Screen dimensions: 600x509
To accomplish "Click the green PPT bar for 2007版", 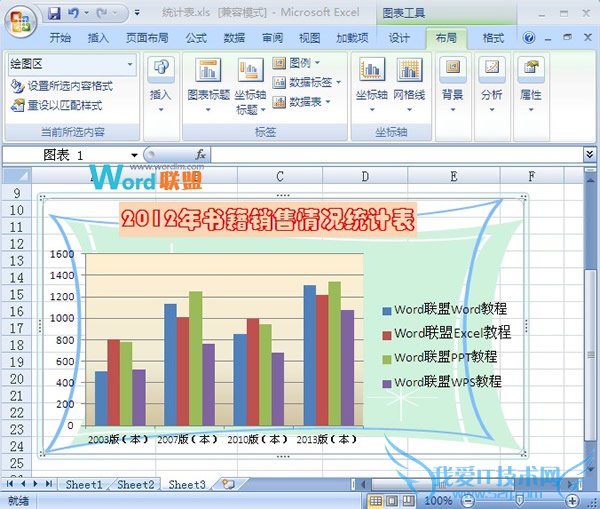I will coord(196,359).
